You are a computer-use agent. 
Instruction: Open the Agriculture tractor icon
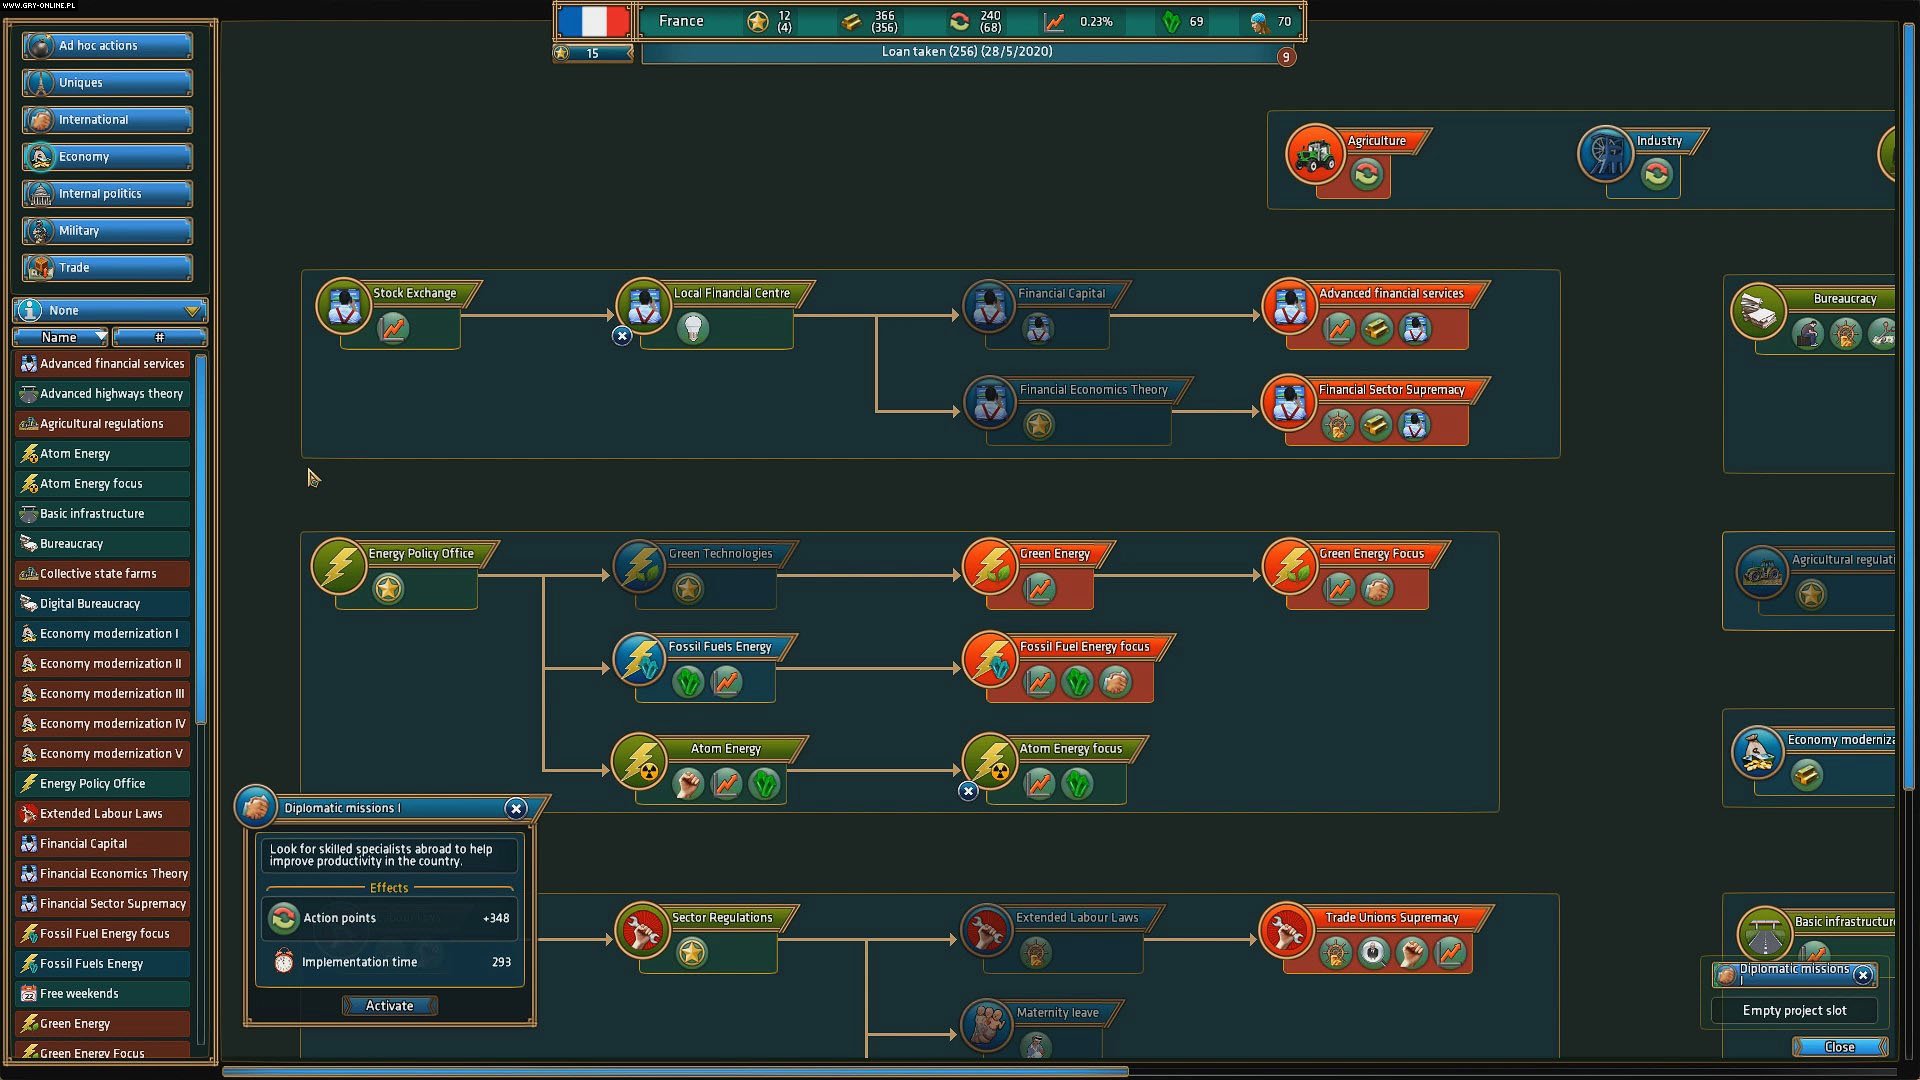1314,154
